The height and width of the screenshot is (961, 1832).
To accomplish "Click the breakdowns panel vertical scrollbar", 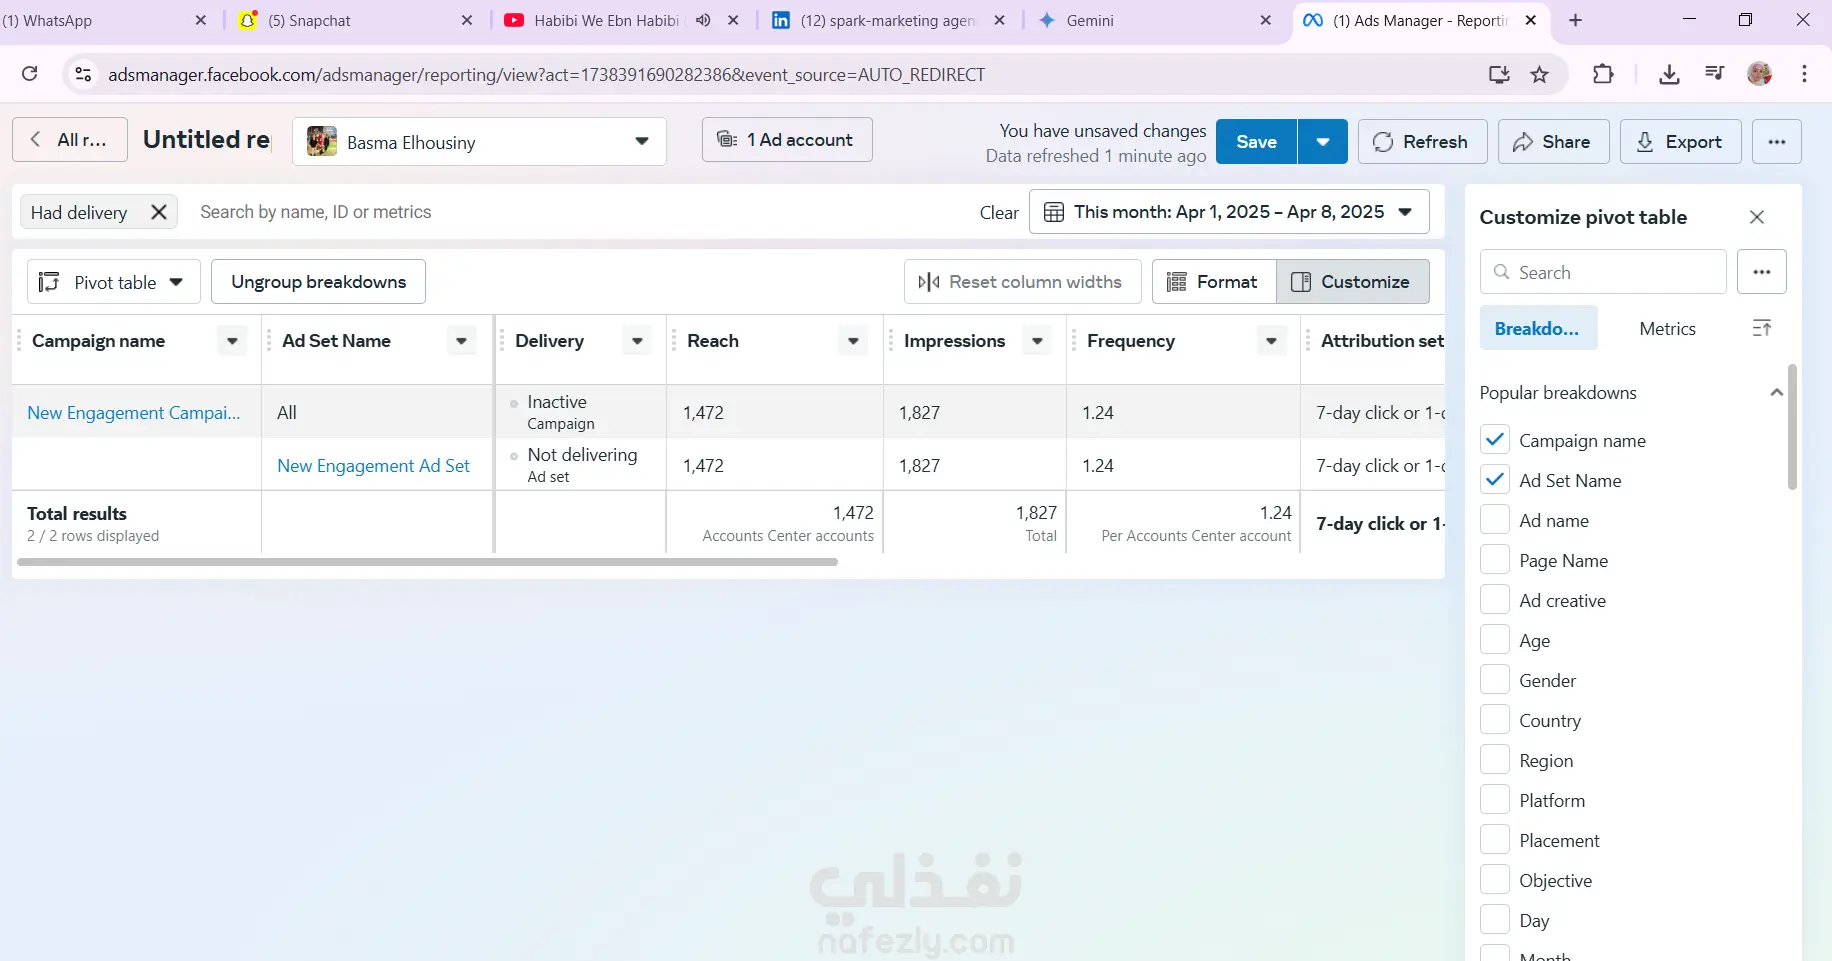I will pyautogui.click(x=1792, y=428).
